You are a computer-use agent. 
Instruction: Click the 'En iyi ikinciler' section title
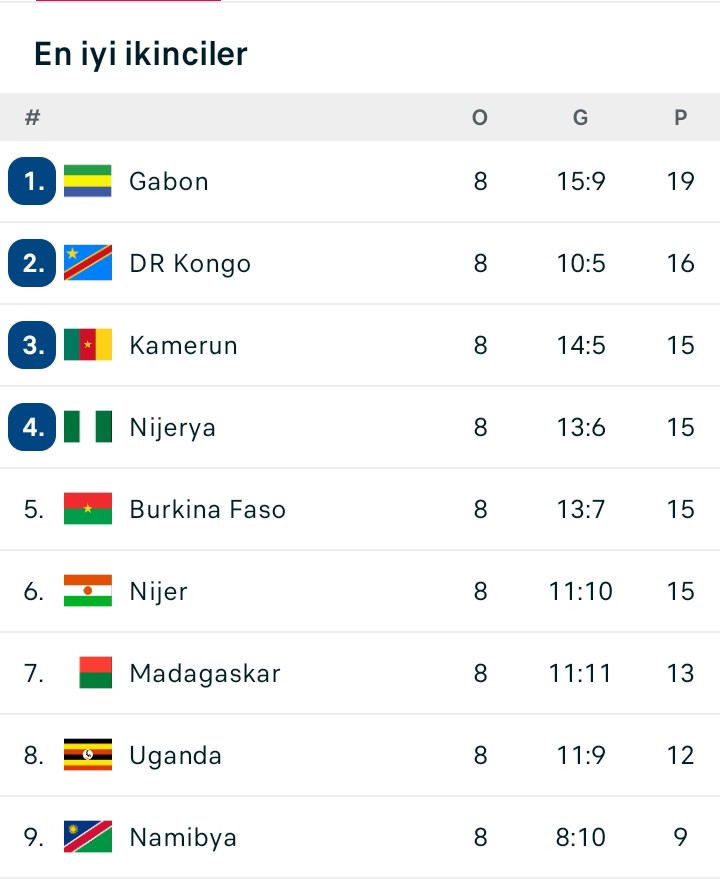pos(141,54)
